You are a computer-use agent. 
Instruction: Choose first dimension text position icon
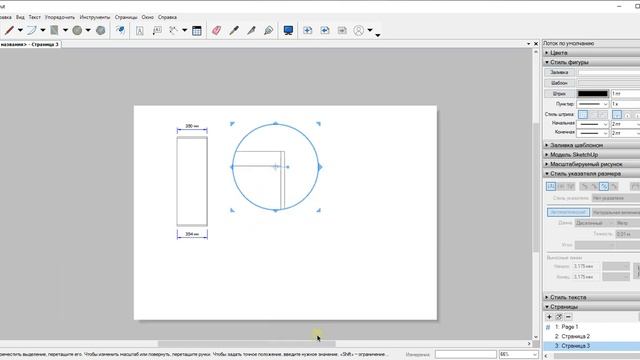[x=551, y=187]
